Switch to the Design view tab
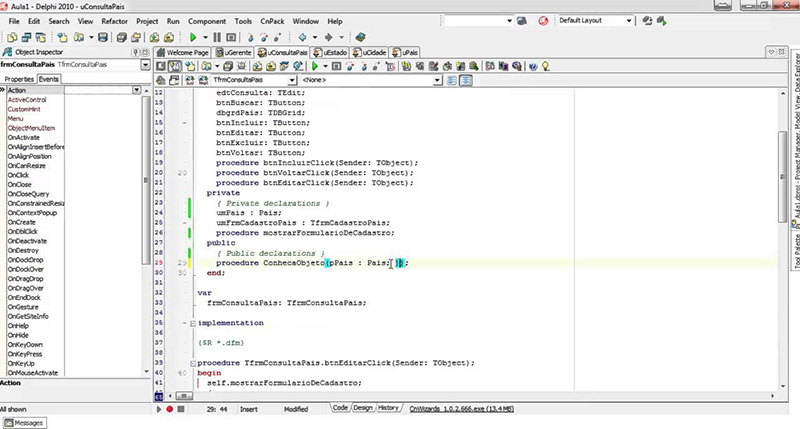 tap(363, 408)
